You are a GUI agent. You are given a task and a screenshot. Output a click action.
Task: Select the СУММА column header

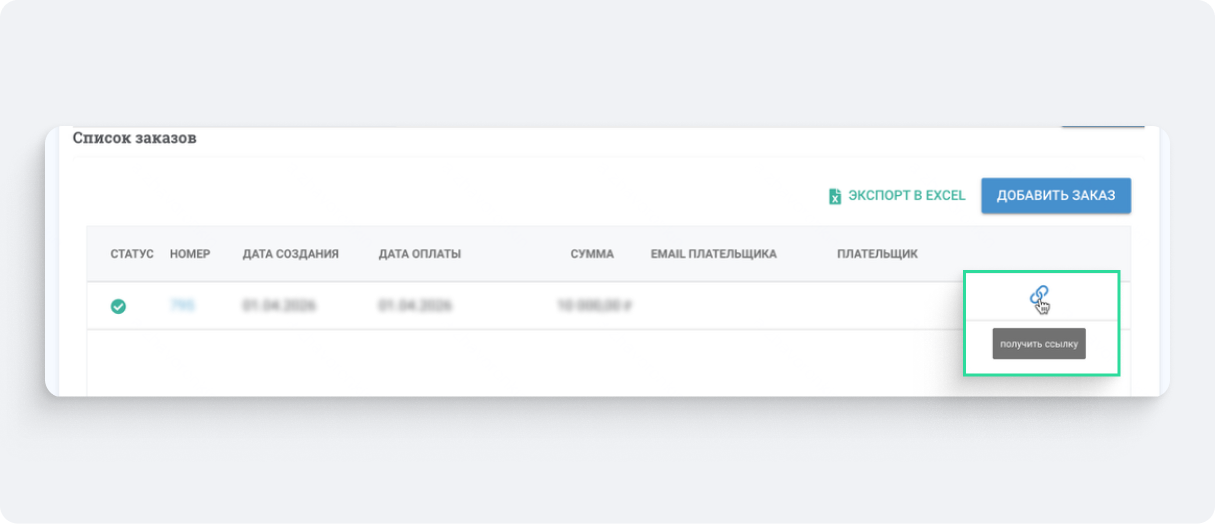tap(592, 254)
